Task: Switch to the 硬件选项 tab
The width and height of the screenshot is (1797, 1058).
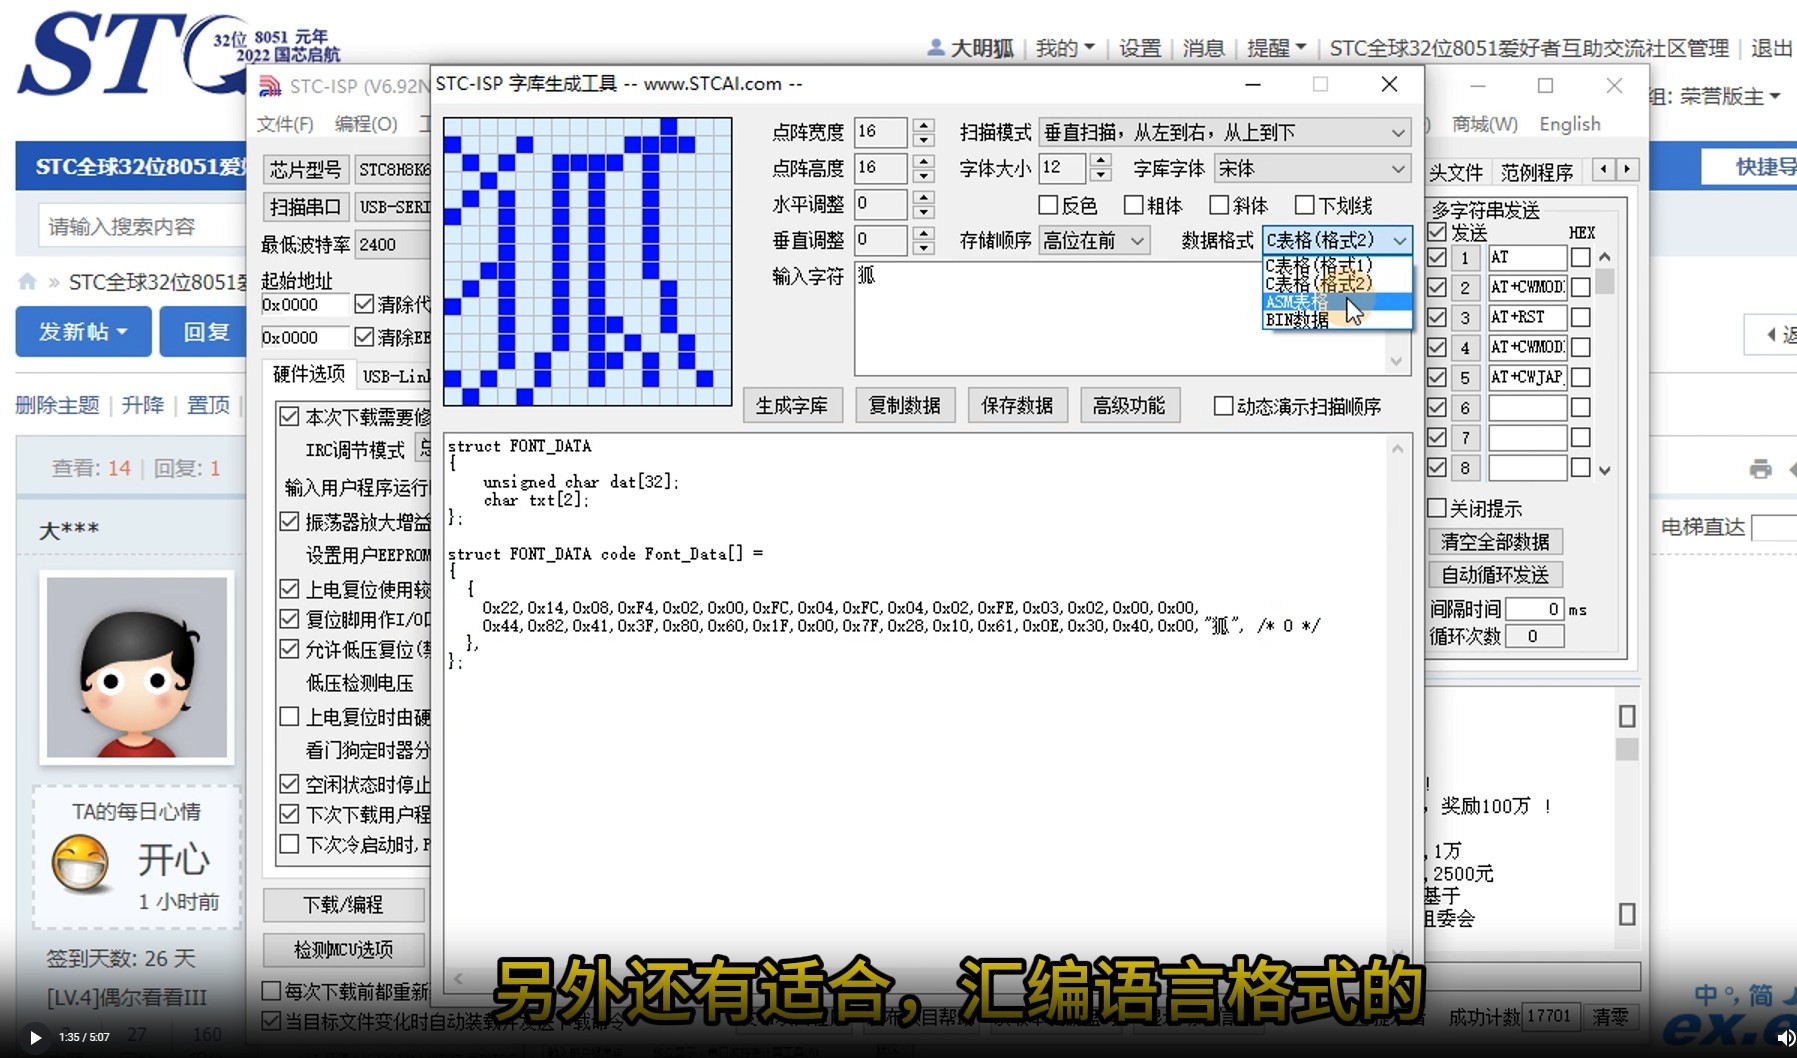Action: pos(308,374)
